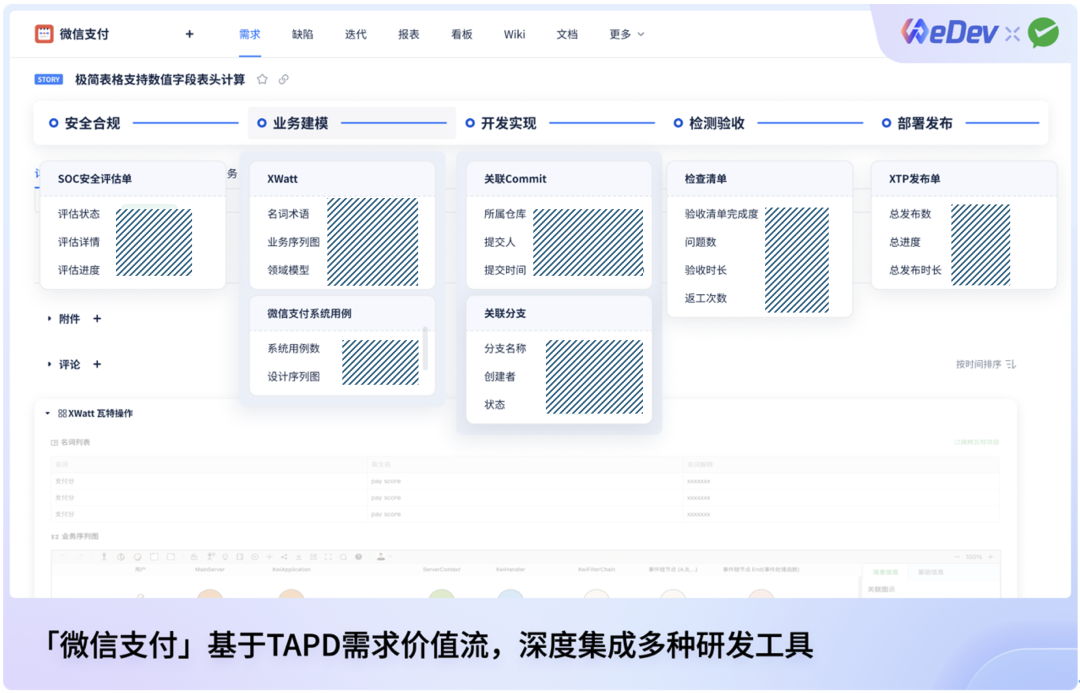Expand the 附件 section triangle

click(49, 318)
